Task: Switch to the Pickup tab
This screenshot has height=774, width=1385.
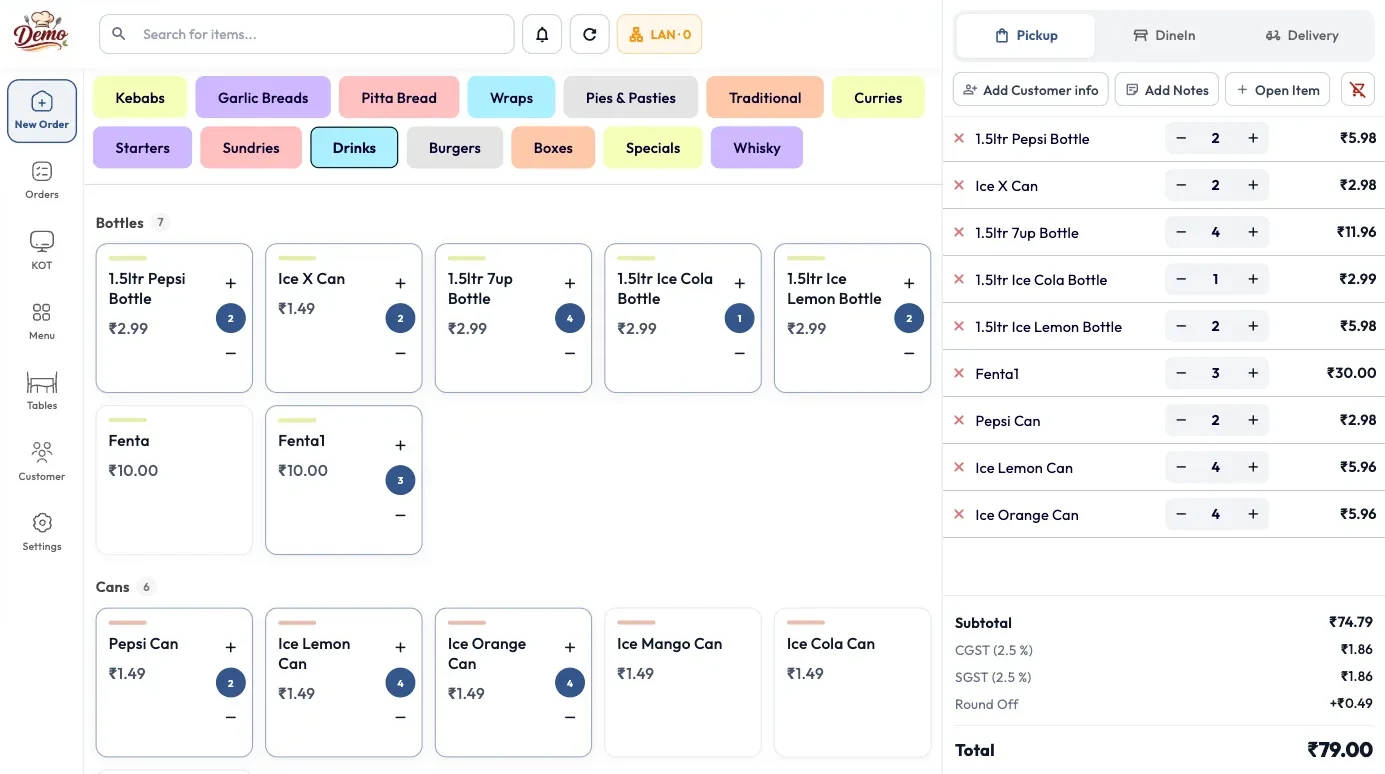Action: 1026,35
